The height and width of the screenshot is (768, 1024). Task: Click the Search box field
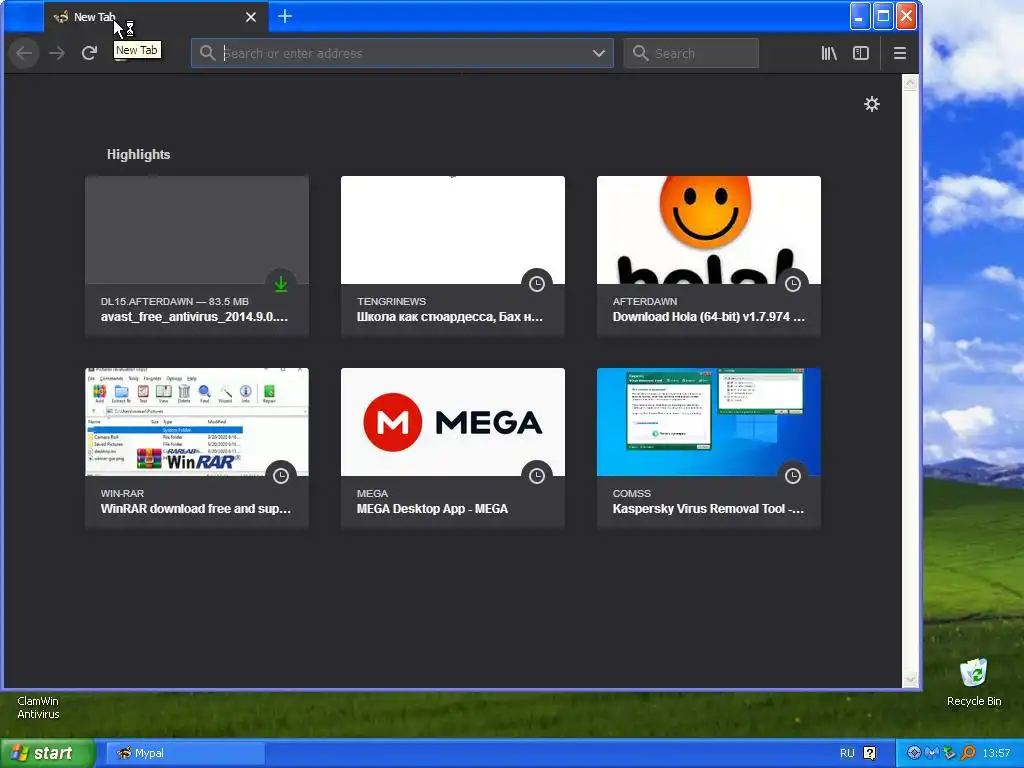click(691, 53)
